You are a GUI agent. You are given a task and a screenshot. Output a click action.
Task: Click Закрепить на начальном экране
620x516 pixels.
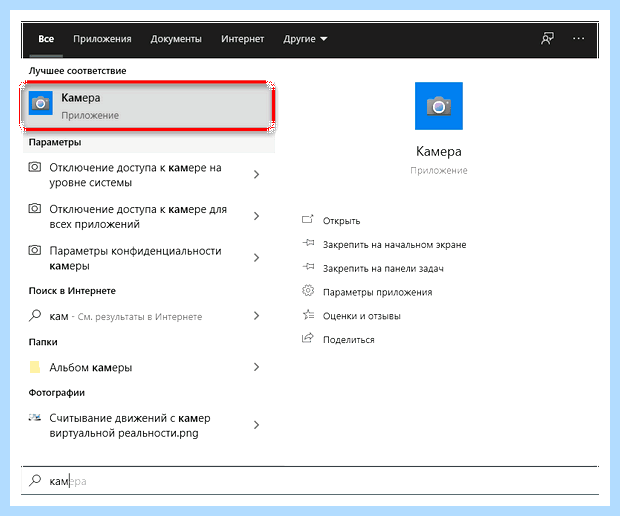394,245
